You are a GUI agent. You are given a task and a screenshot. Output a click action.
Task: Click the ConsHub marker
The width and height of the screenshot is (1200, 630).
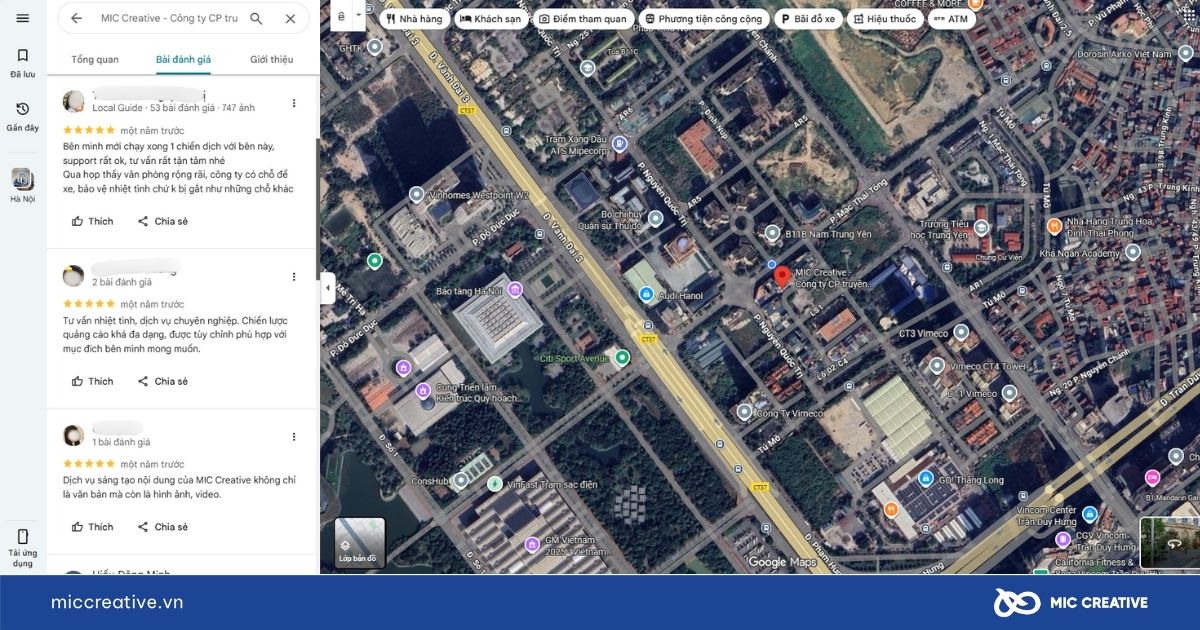coord(460,480)
